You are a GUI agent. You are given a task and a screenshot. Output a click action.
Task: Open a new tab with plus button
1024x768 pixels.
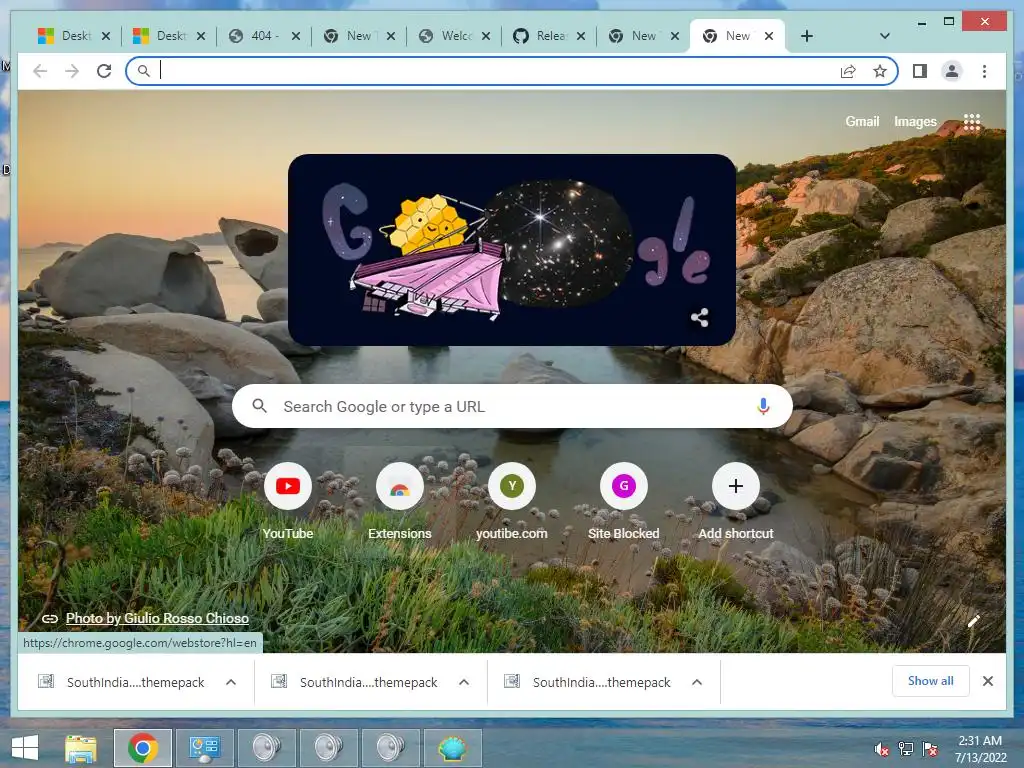click(807, 36)
